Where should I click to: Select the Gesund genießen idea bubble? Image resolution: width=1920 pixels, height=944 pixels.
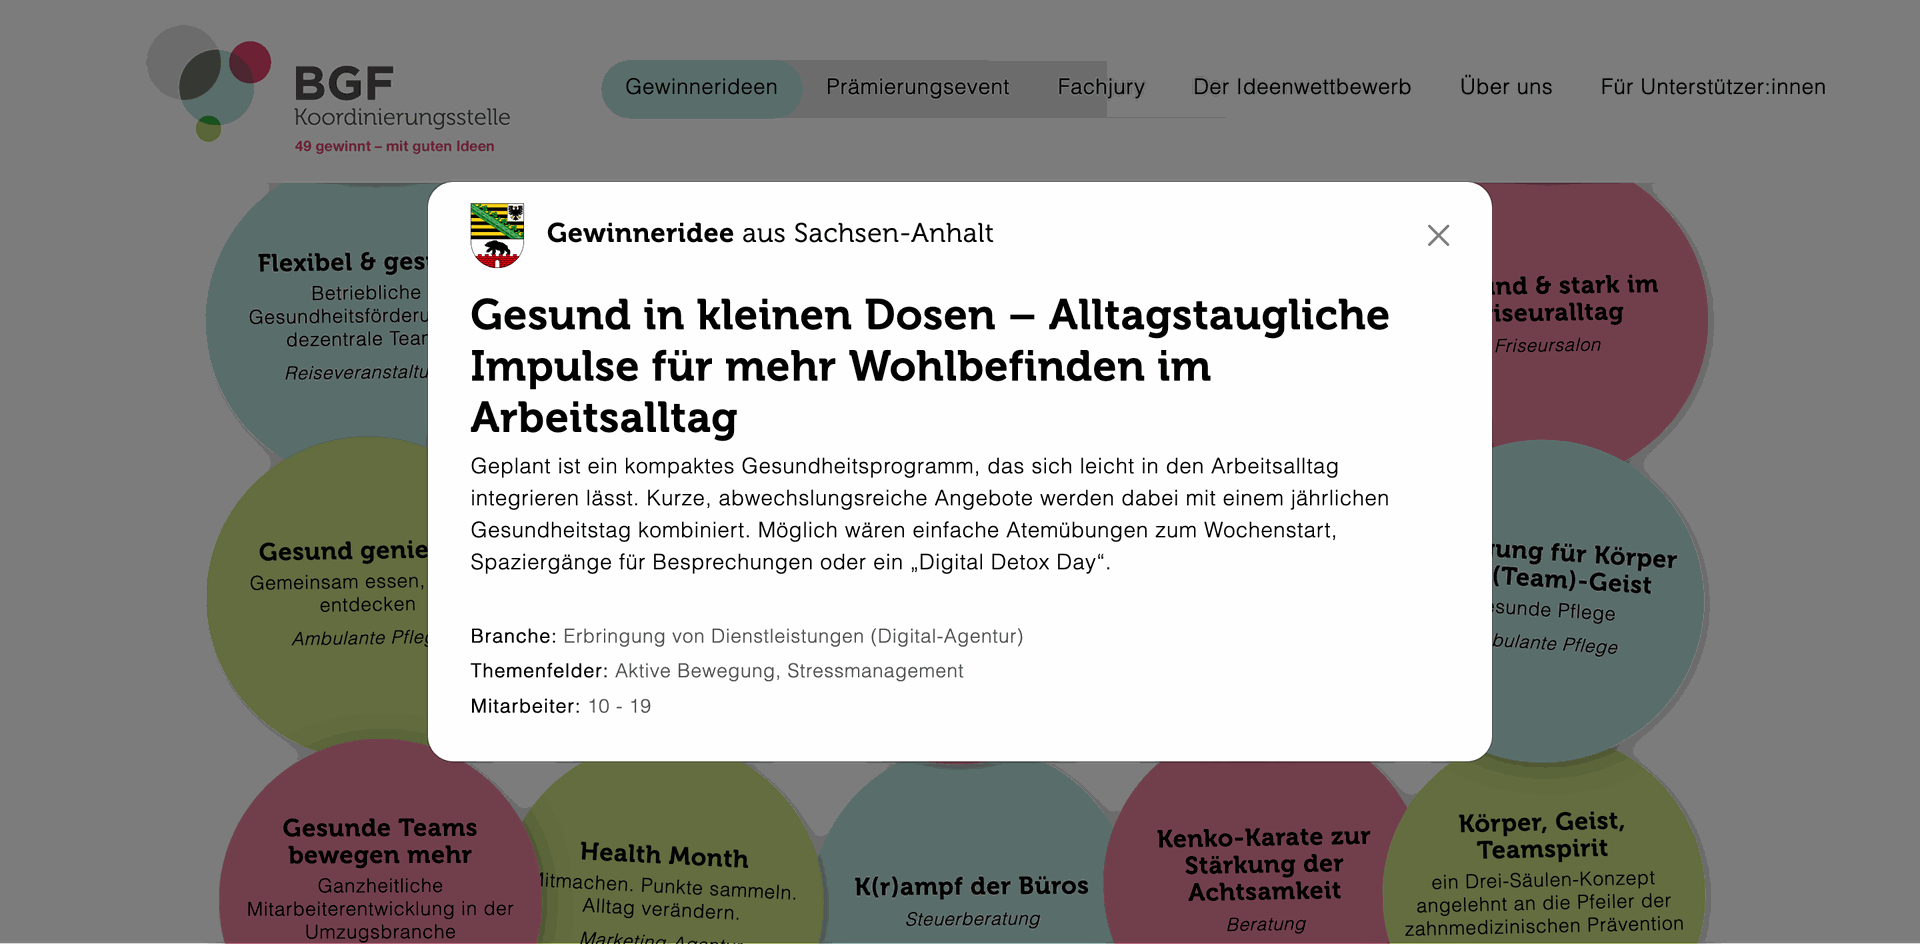[320, 590]
